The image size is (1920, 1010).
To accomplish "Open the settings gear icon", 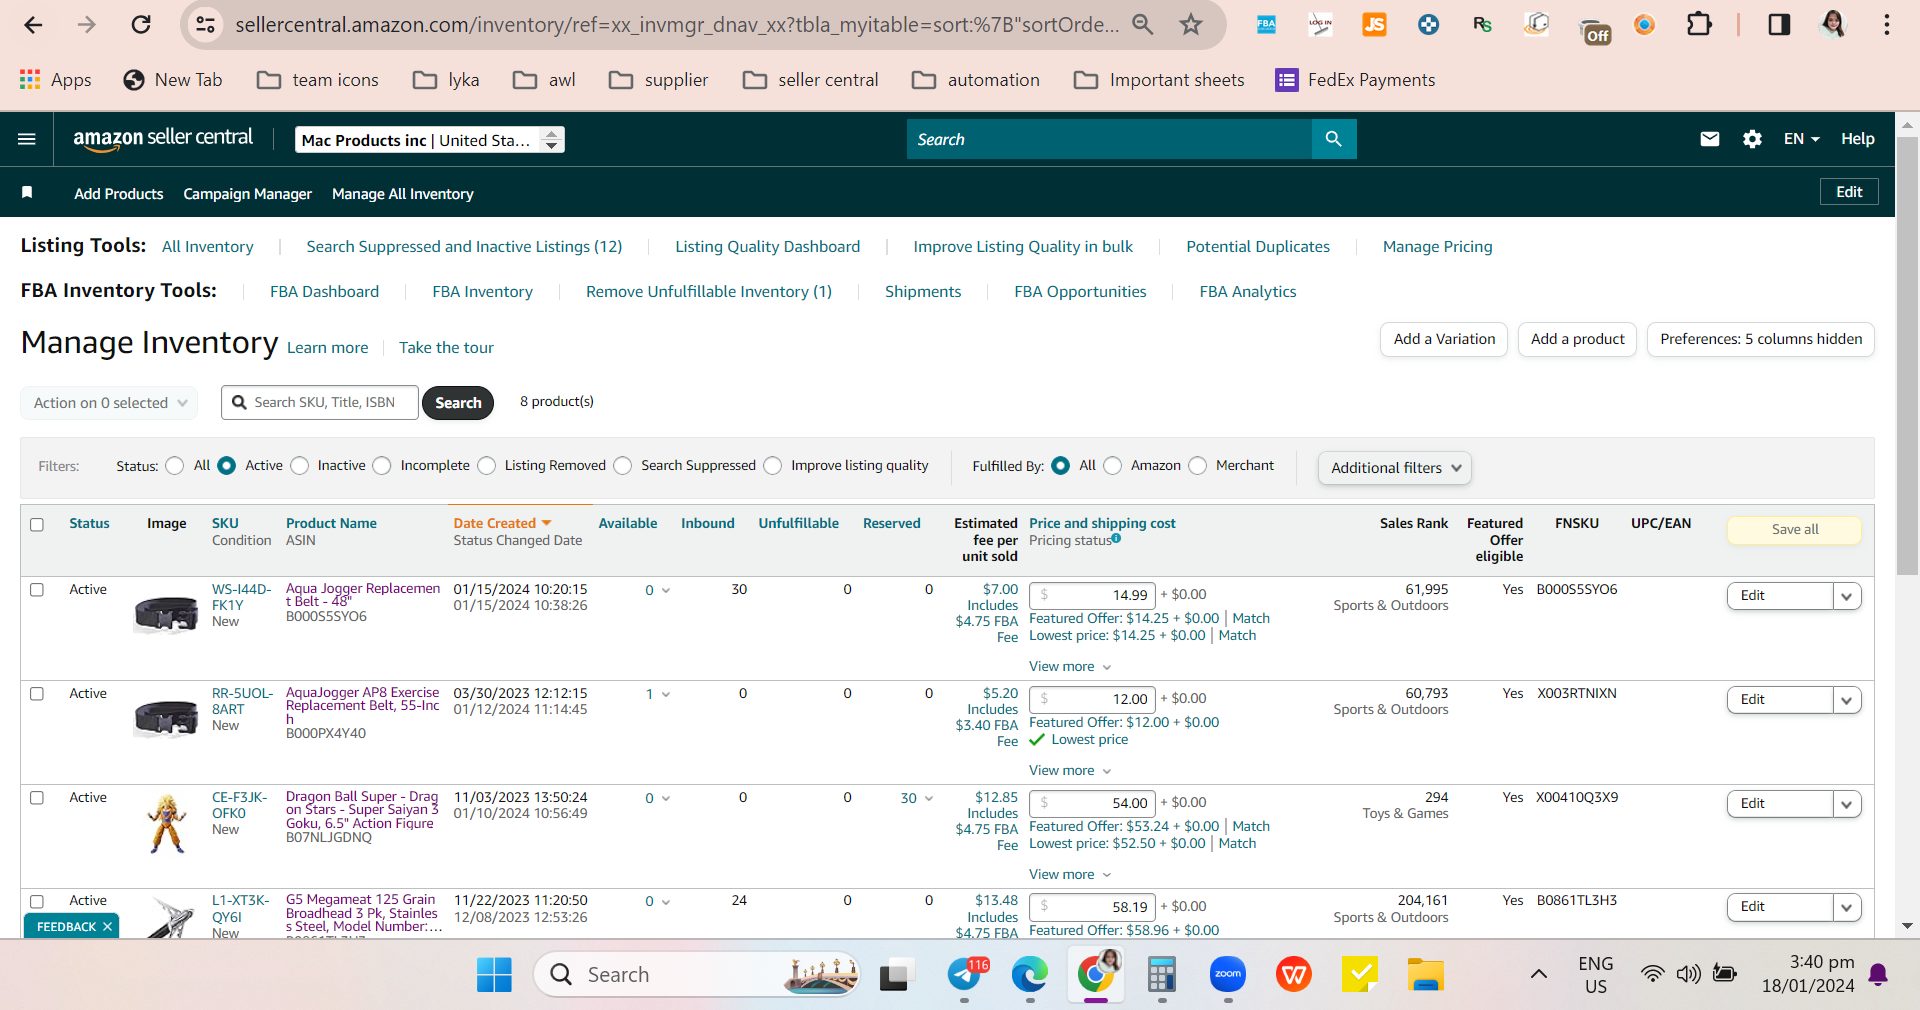I will click(x=1752, y=139).
